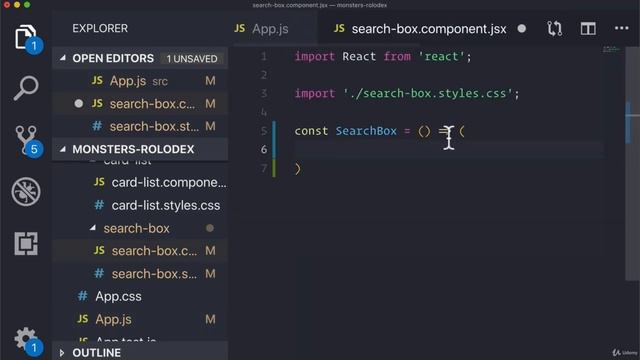Click line number 1 in the gutter

click(264, 56)
